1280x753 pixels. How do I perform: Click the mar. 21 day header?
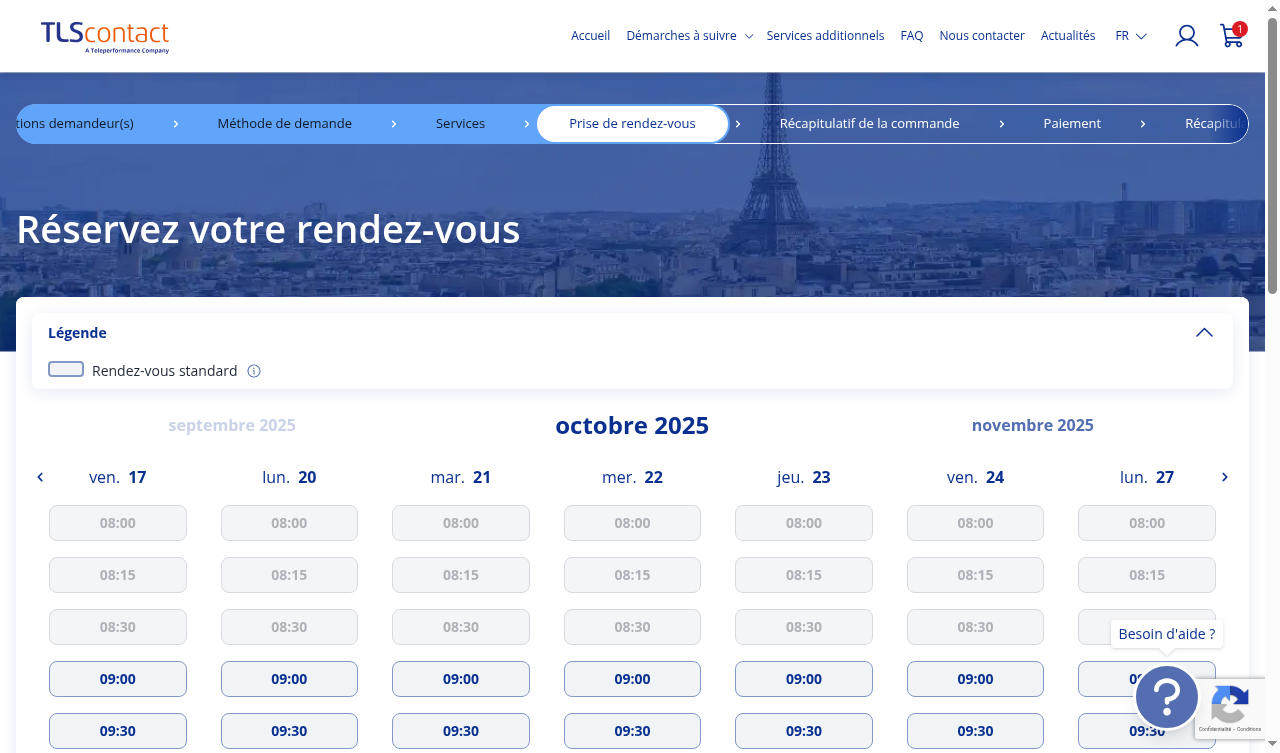pos(461,477)
